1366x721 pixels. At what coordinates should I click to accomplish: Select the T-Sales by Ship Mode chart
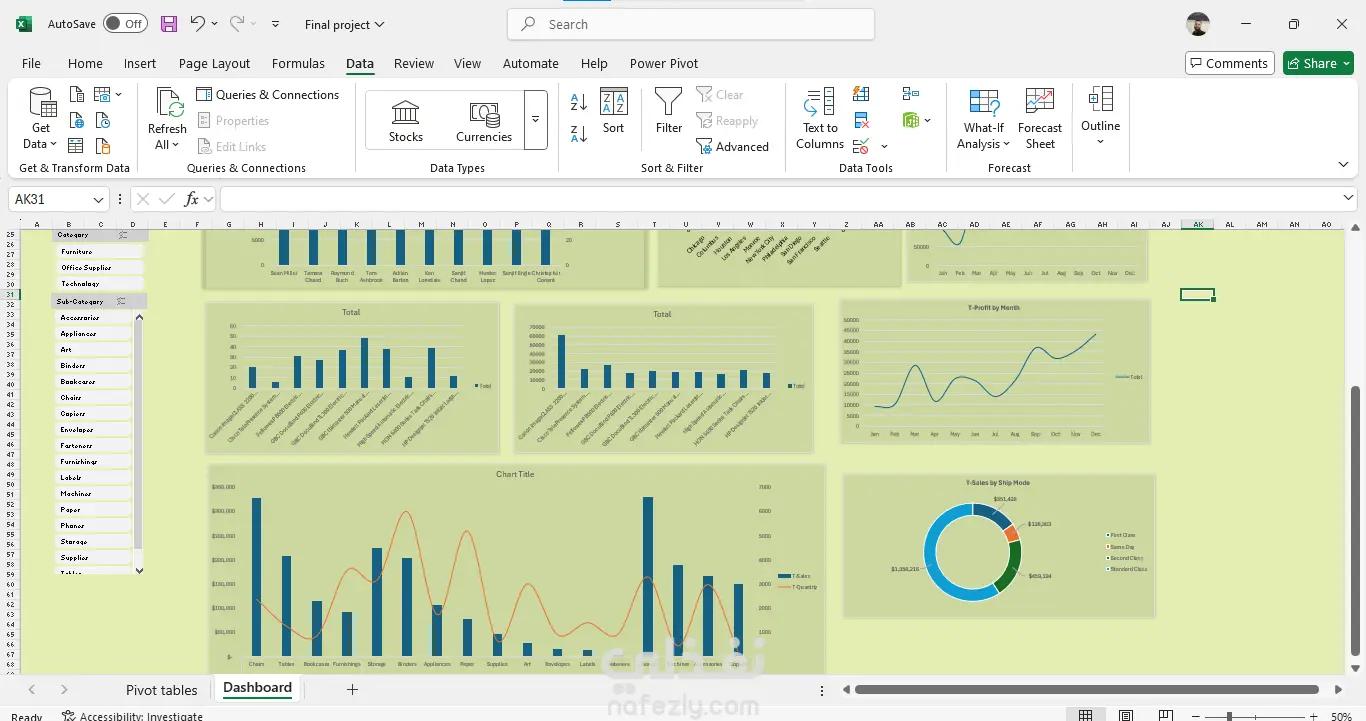(998, 546)
